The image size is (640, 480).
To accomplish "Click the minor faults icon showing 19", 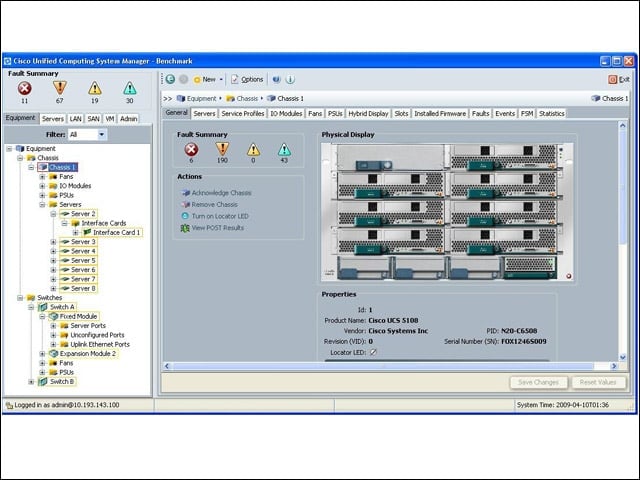I will pyautogui.click(x=95, y=88).
